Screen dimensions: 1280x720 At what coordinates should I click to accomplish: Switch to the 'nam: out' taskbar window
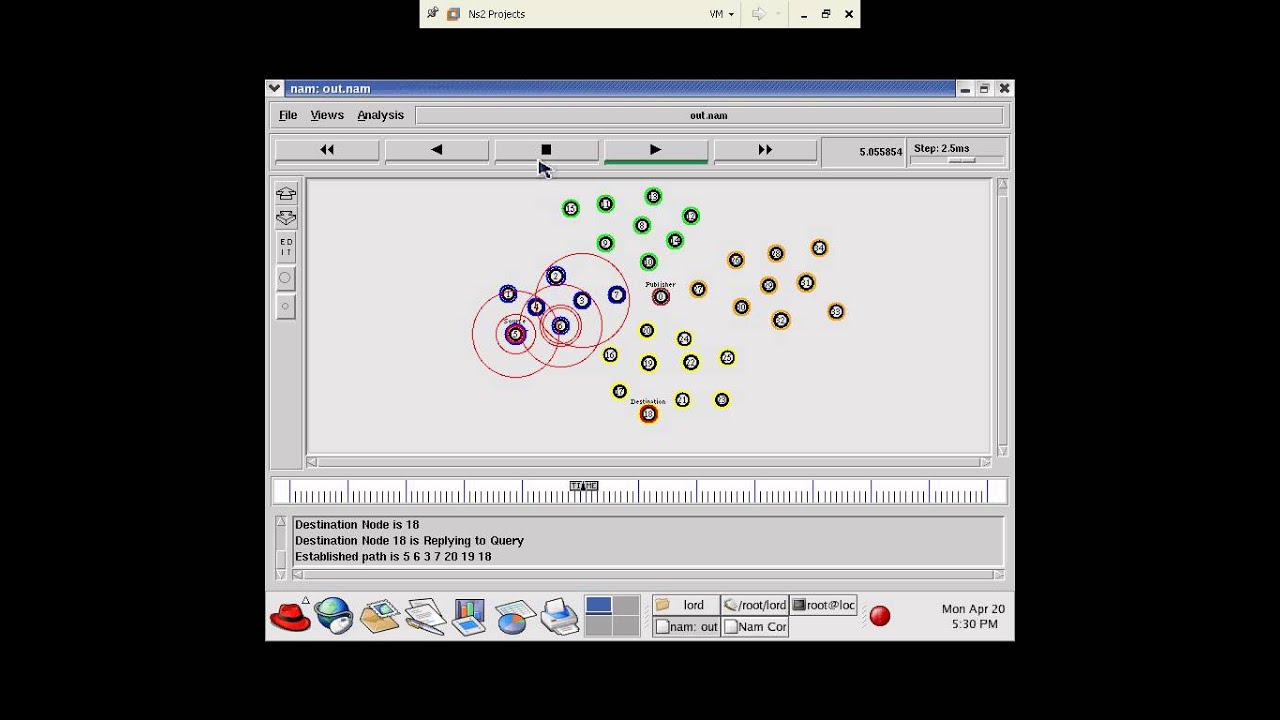pyautogui.click(x=686, y=627)
